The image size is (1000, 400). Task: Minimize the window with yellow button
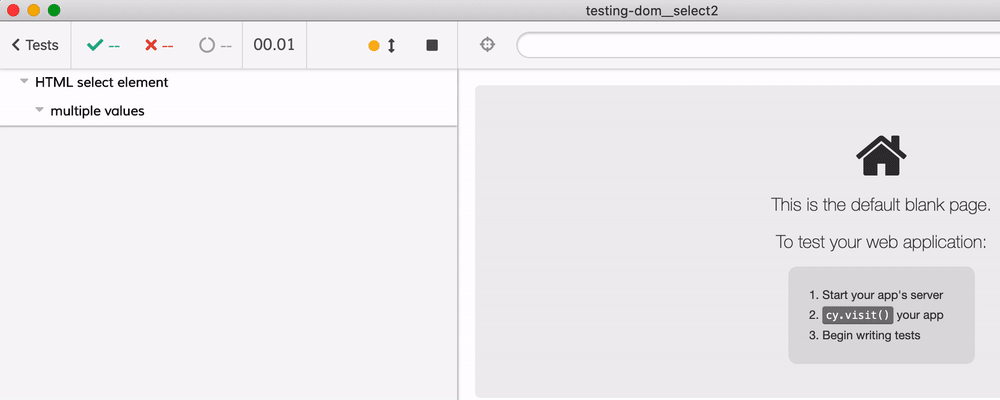tap(33, 10)
